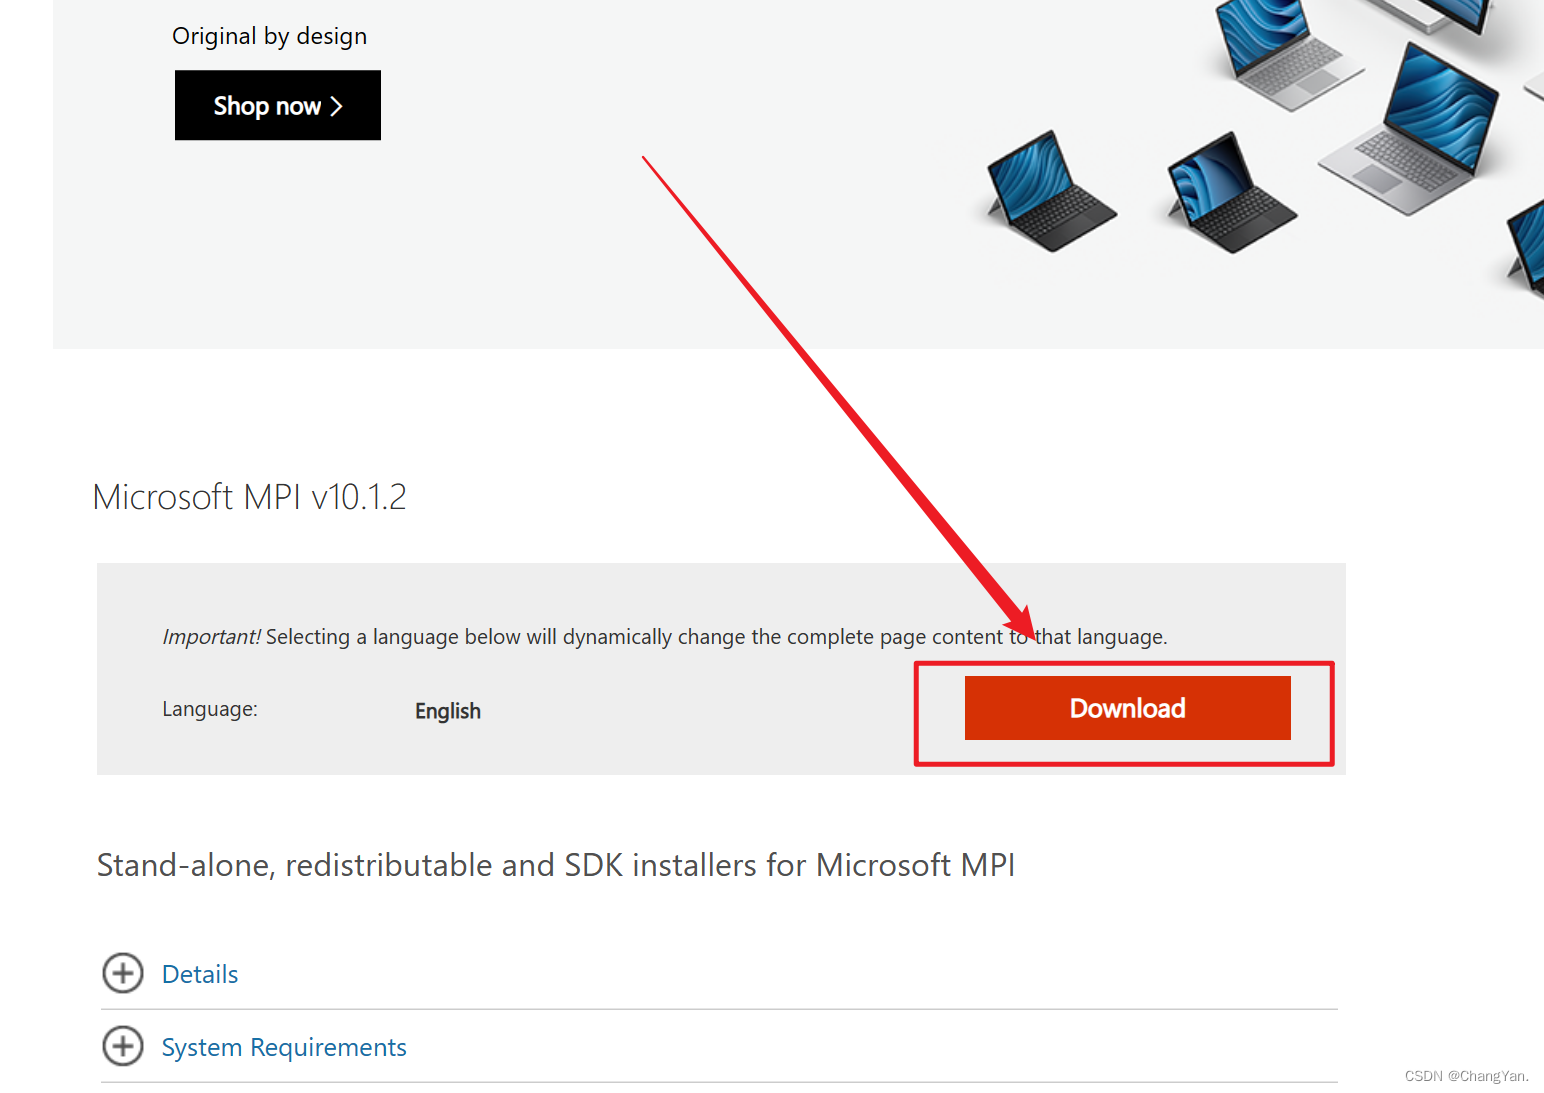Open the Details link
The image size is (1544, 1093).
[200, 974]
